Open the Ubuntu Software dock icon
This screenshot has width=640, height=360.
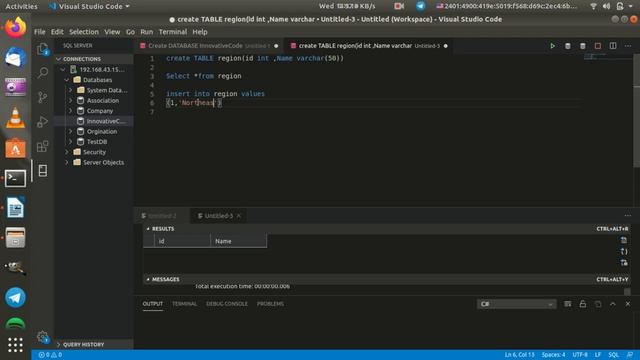coord(16,149)
